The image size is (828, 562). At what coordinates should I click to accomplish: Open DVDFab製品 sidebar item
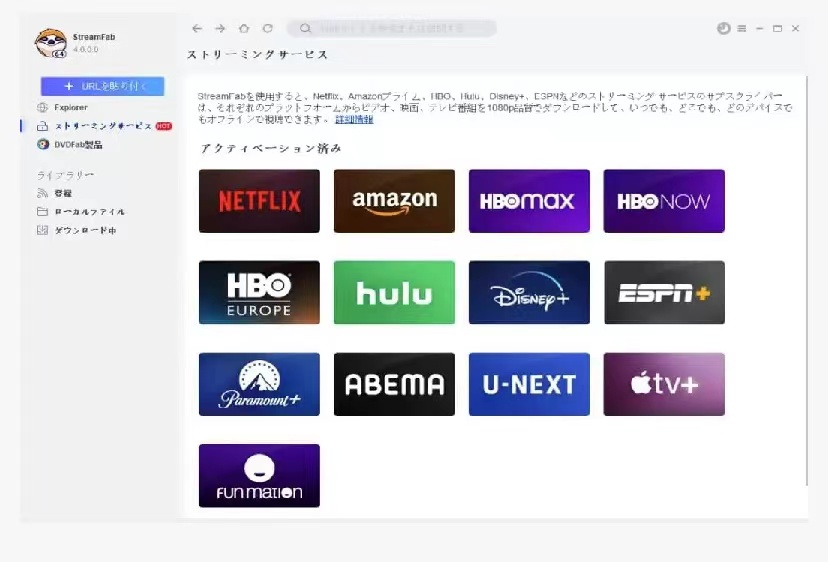click(x=78, y=145)
